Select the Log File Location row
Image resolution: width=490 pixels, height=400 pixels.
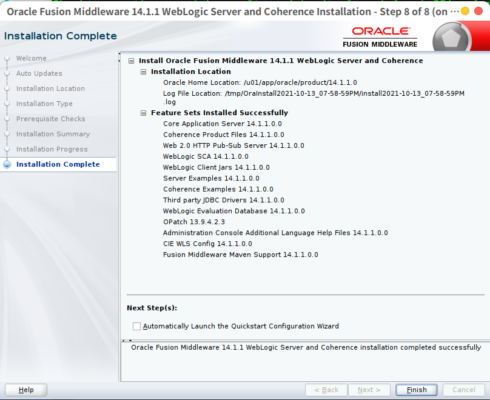tap(314, 98)
